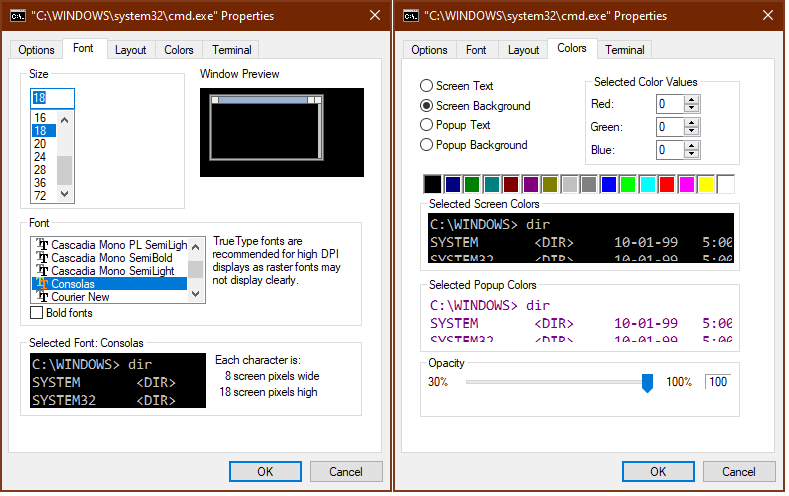Pick the olive color swatch
This screenshot has height=496, width=789.
tap(550, 185)
